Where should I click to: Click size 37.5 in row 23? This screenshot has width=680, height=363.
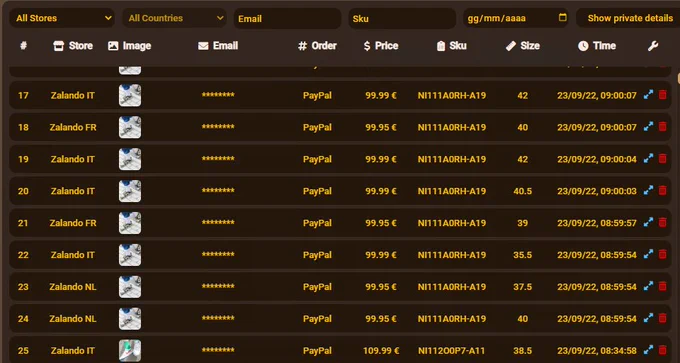(x=523, y=287)
